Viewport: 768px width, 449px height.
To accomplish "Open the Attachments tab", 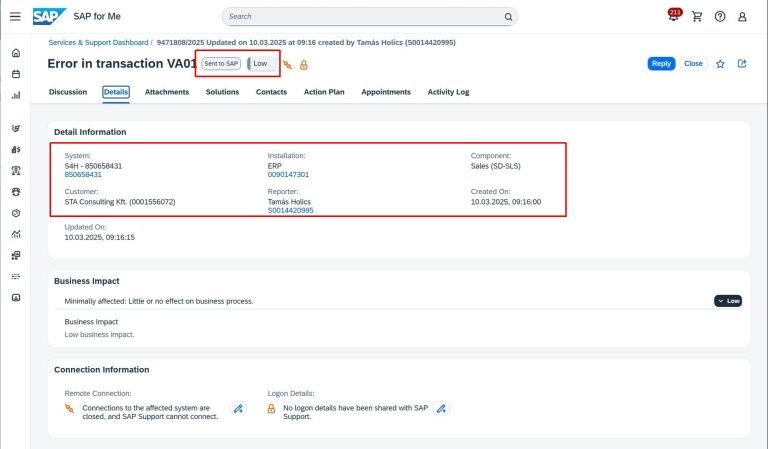I will click(x=167, y=92).
